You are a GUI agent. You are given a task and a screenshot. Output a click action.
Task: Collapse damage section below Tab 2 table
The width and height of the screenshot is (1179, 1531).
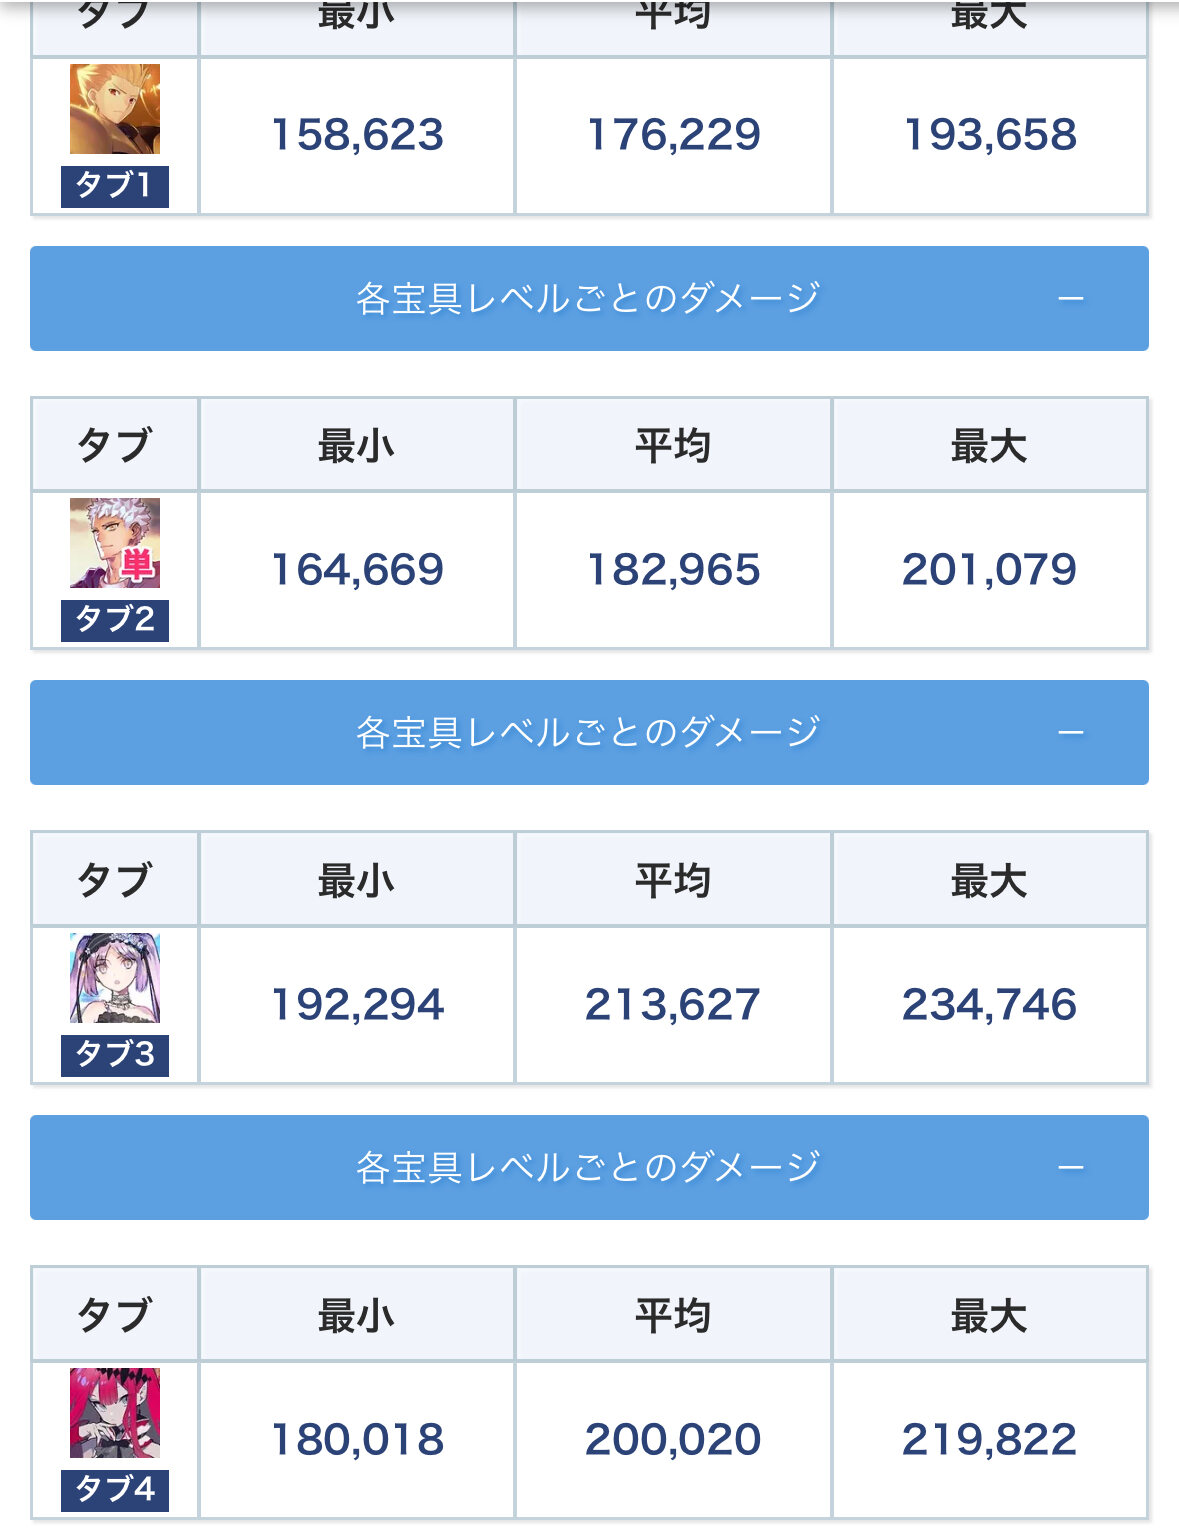pos(588,732)
